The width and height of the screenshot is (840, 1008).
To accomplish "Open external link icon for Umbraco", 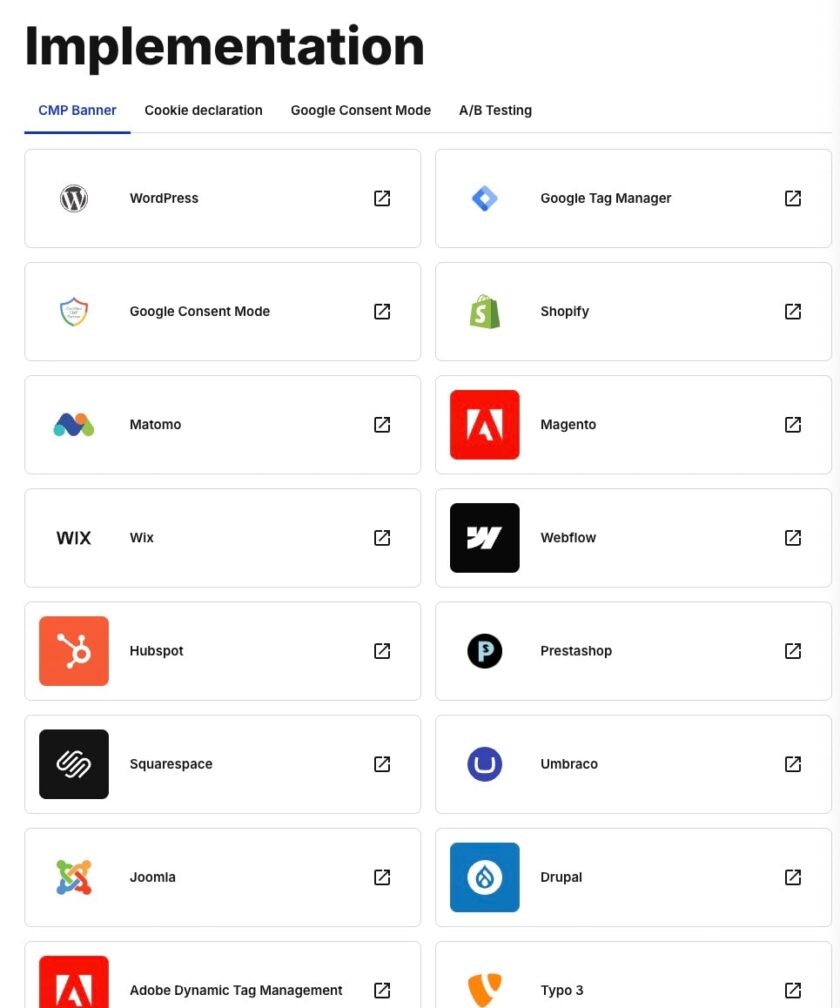I will click(793, 764).
